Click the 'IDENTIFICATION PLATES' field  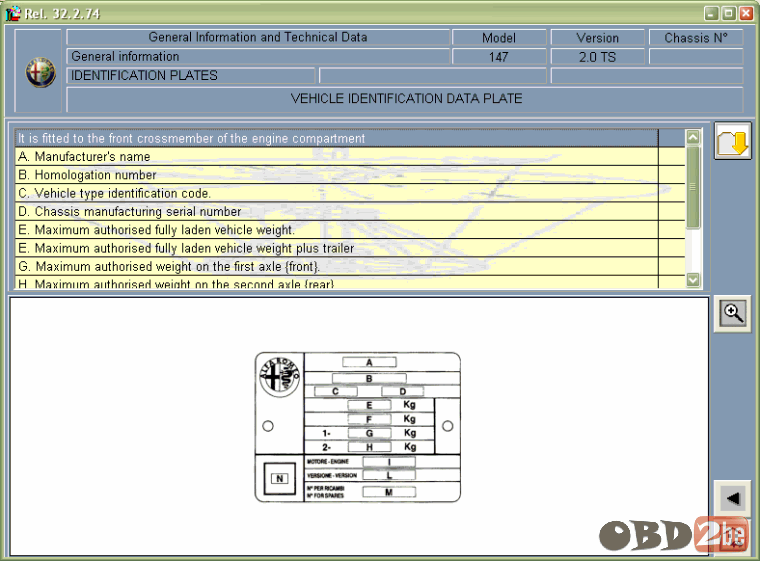pyautogui.click(x=191, y=76)
